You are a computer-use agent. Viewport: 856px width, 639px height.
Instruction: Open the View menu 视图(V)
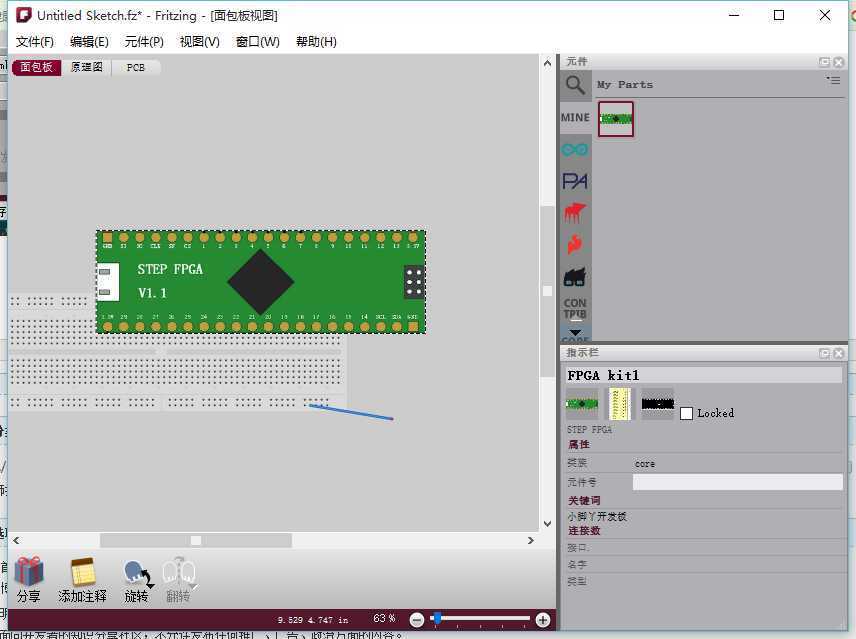pyautogui.click(x=200, y=41)
